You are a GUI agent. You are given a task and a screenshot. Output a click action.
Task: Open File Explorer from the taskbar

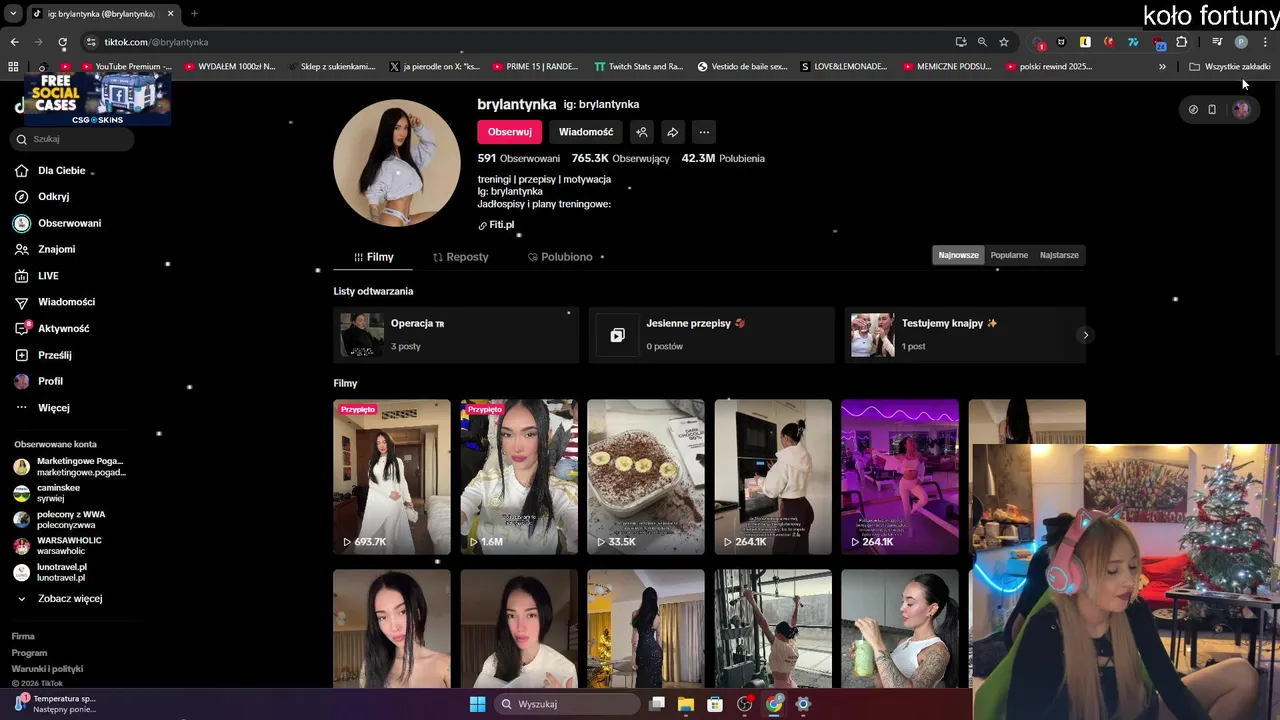tap(686, 704)
